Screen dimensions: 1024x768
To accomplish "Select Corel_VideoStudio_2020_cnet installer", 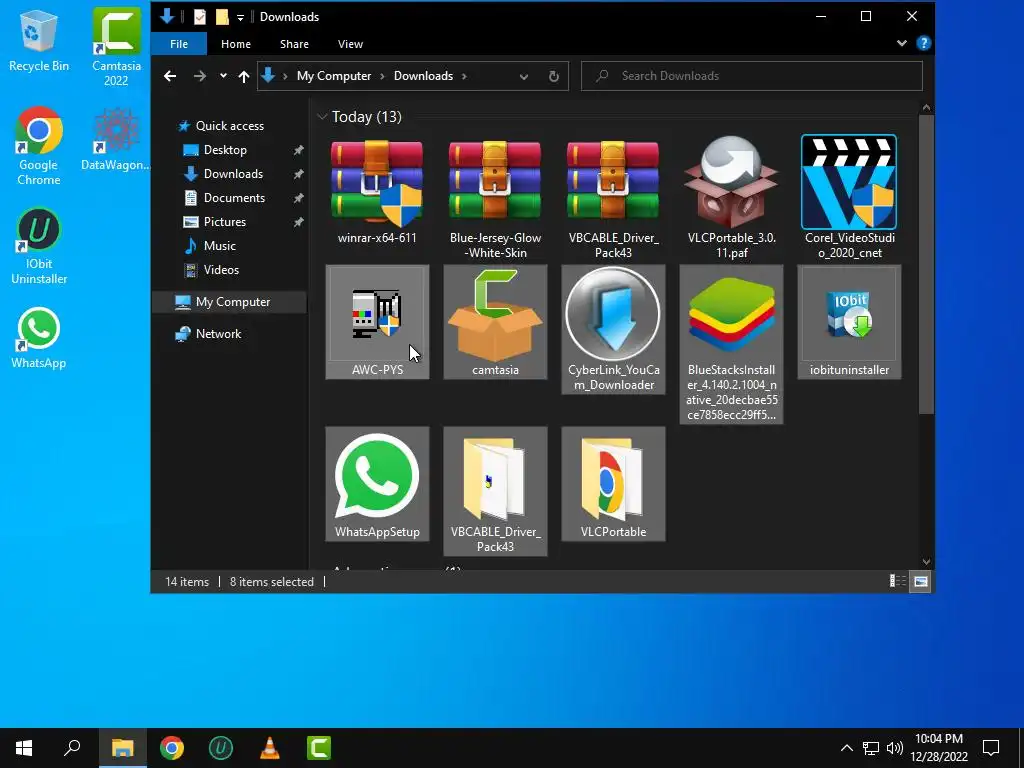I will (x=849, y=199).
